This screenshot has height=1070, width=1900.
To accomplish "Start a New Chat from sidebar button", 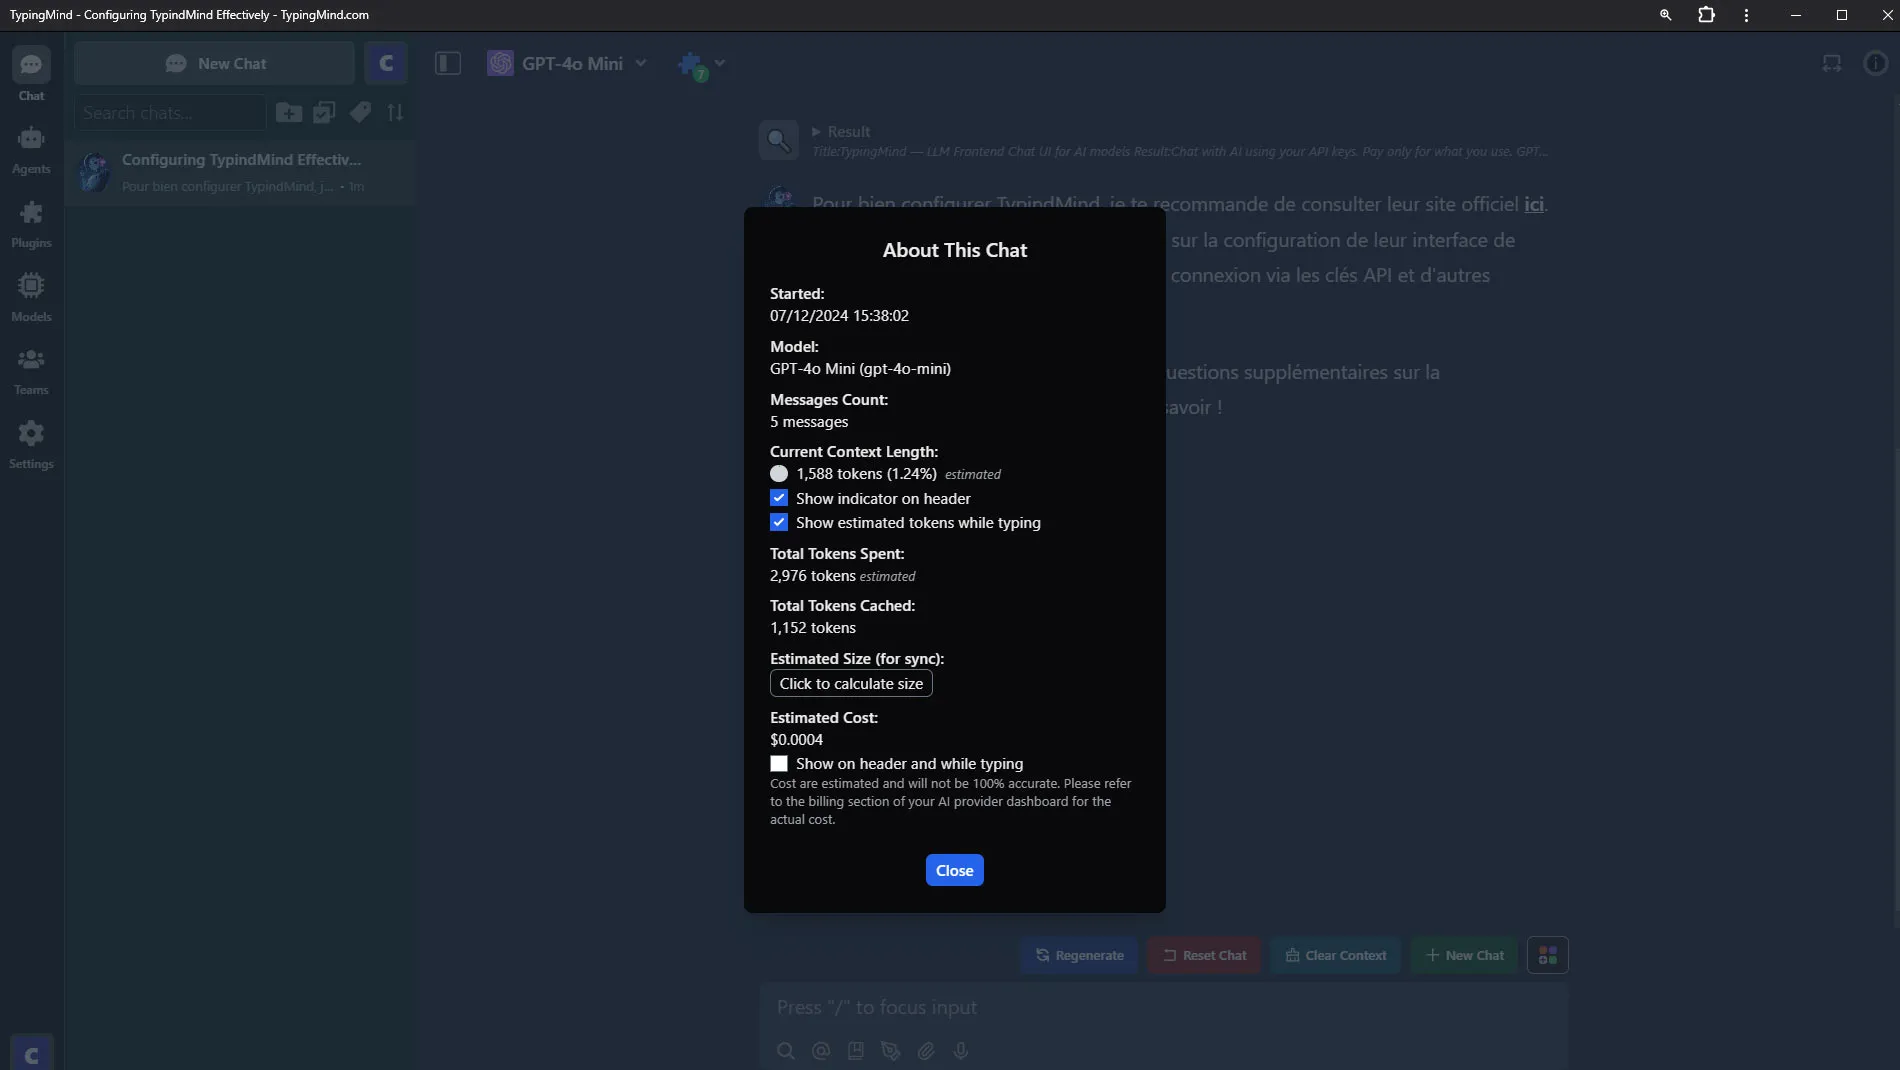I will 214,63.
